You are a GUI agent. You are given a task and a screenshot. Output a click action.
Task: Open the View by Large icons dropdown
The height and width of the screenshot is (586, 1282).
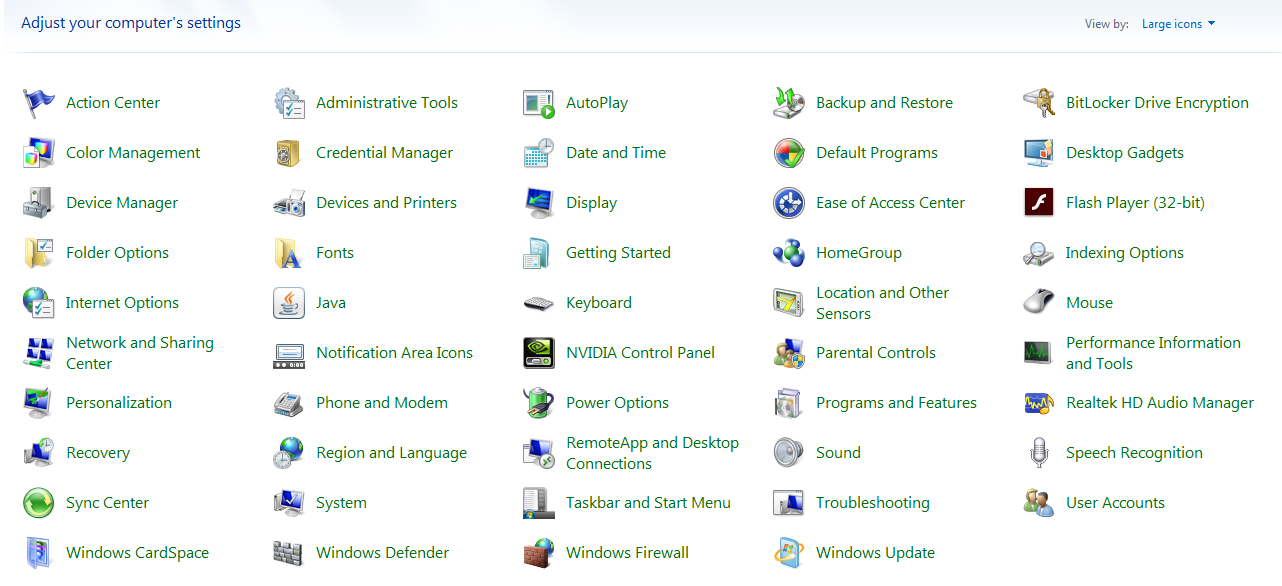pyautogui.click(x=1179, y=24)
